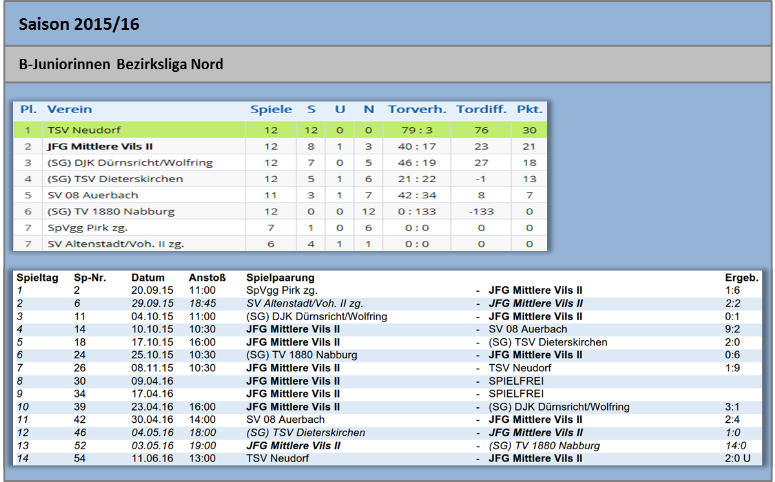The height and width of the screenshot is (482, 775).
Task: Click the 'Tordiff.' column header
Action: (481, 109)
